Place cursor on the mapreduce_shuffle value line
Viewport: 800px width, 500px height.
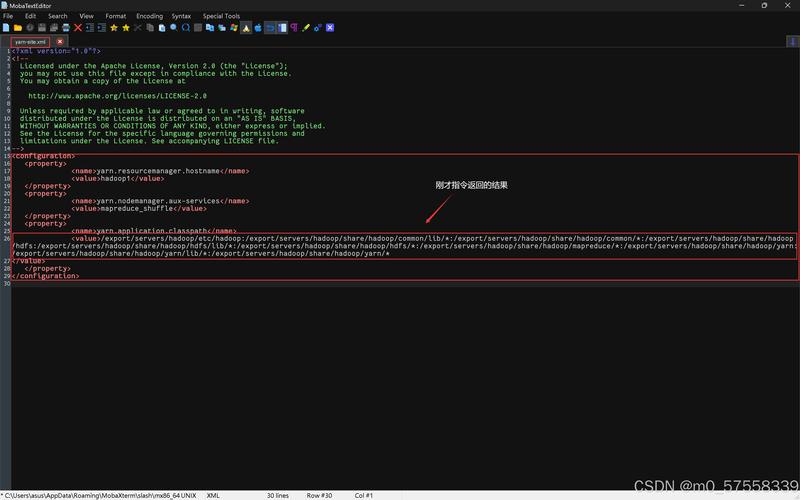click(x=139, y=209)
